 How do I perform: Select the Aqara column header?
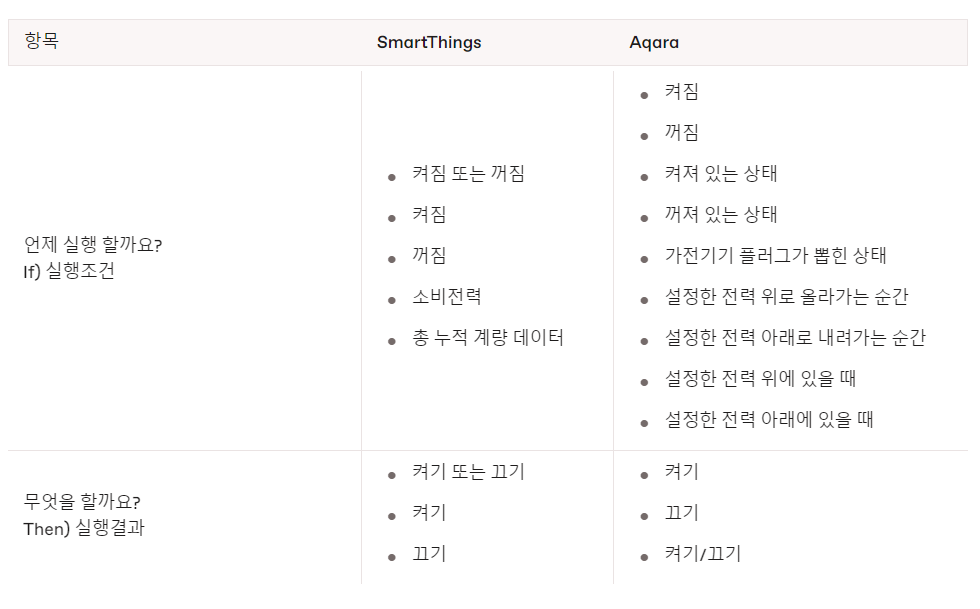point(654,42)
